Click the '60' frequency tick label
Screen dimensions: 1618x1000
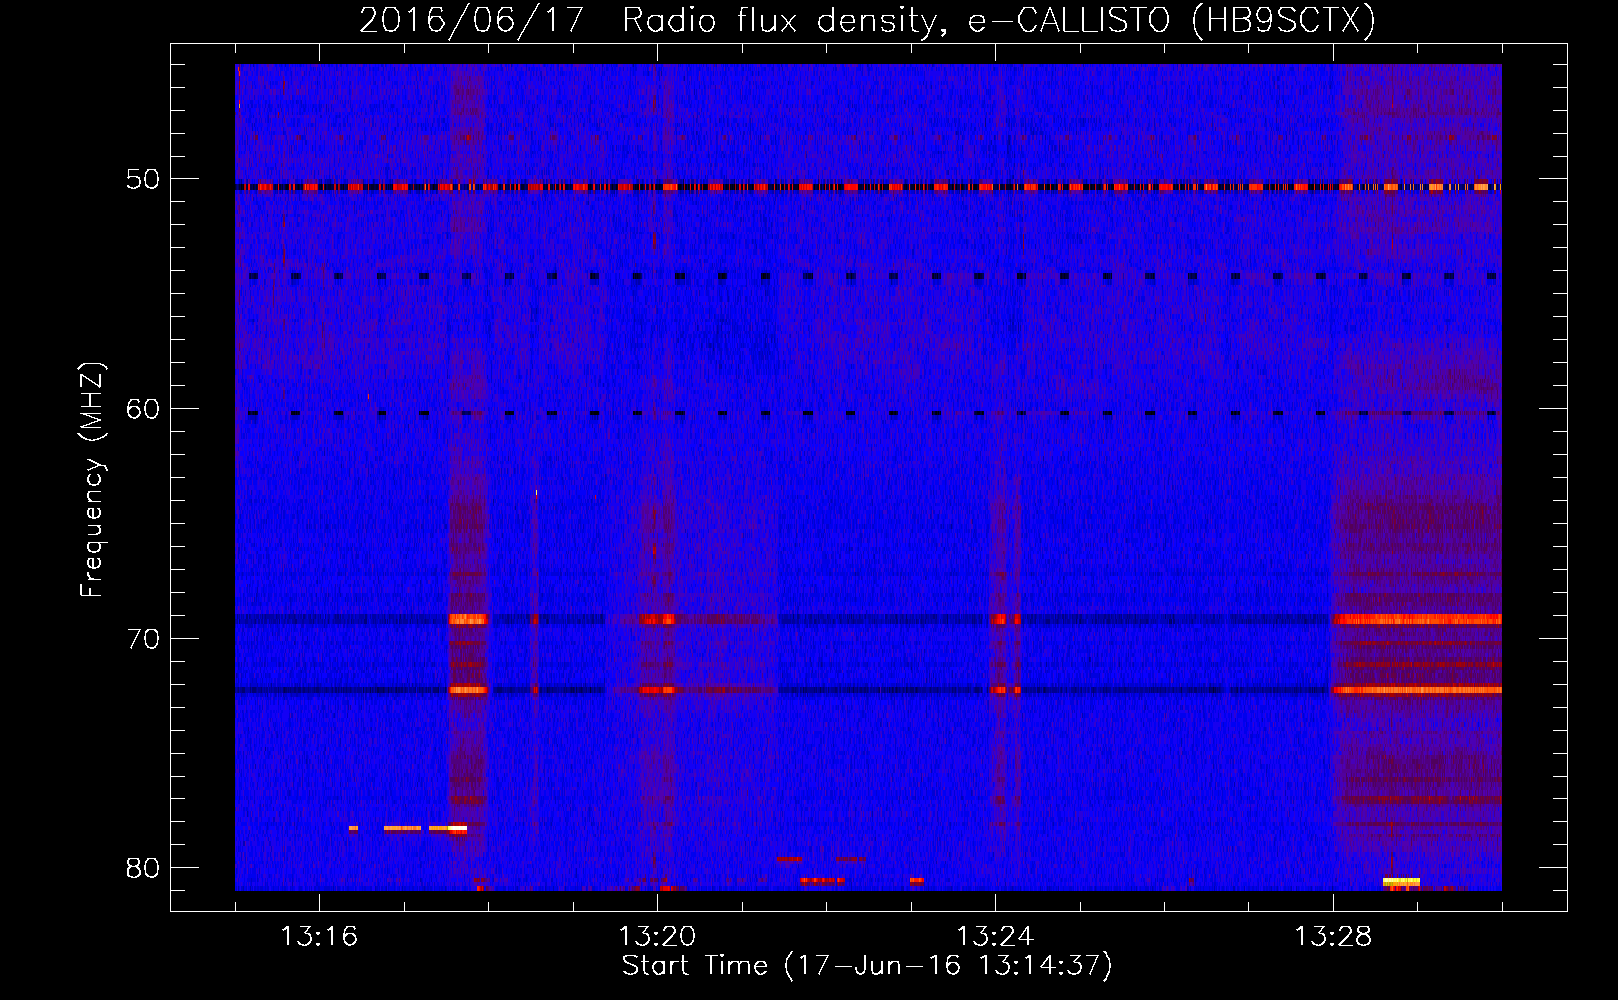pos(143,409)
